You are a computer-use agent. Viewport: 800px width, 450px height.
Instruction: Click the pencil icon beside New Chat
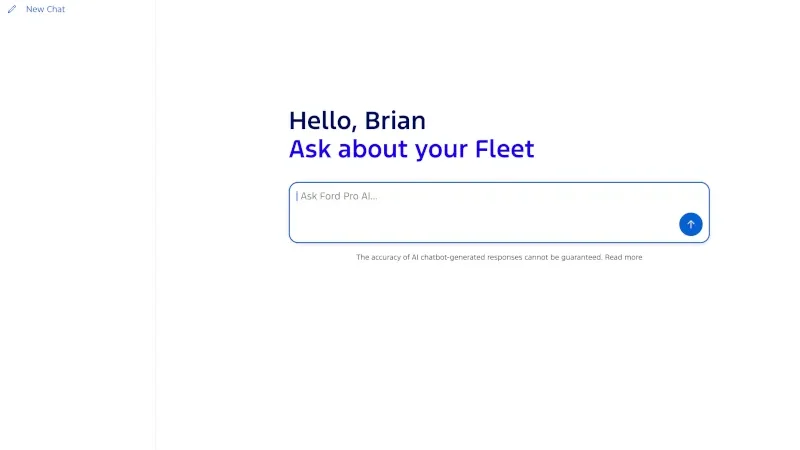[x=12, y=9]
